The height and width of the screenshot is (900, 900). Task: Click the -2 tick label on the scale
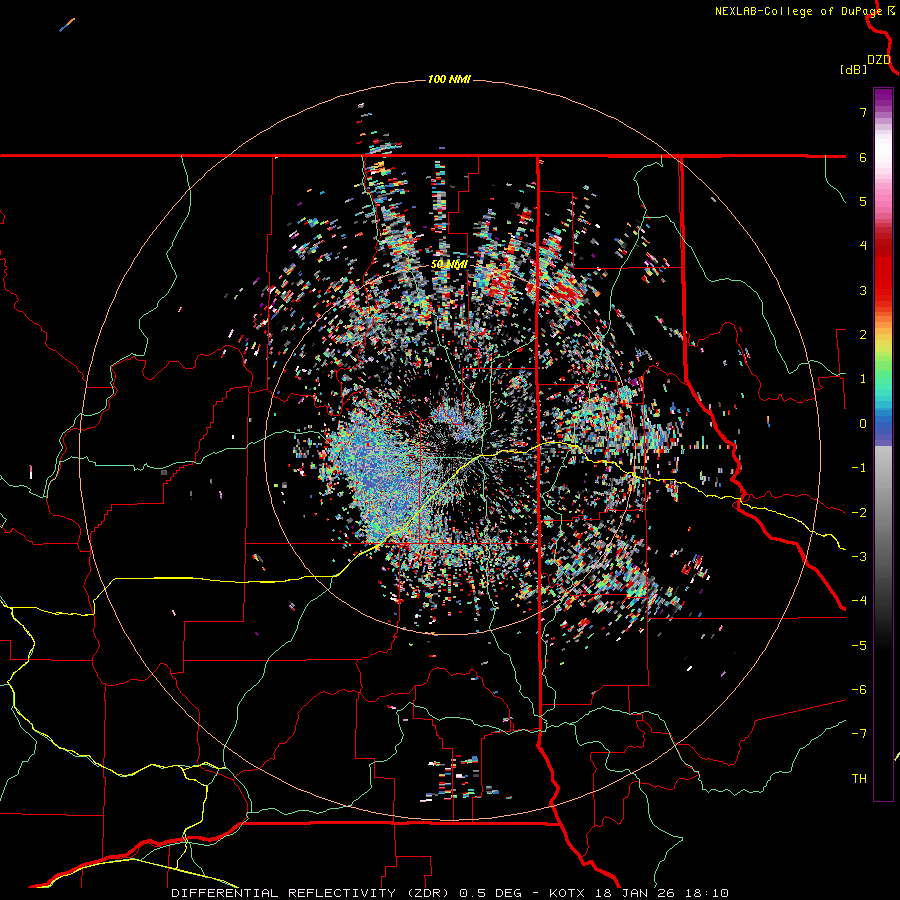coord(859,513)
